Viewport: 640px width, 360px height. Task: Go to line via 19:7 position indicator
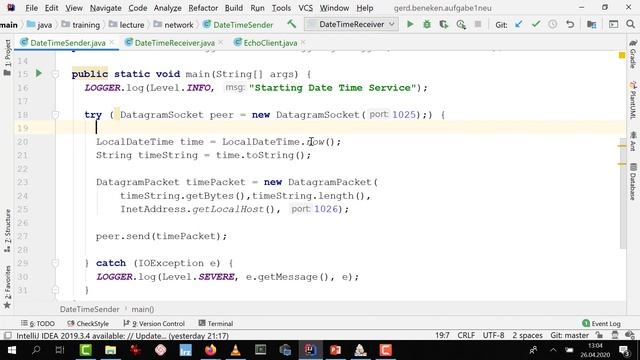point(442,335)
